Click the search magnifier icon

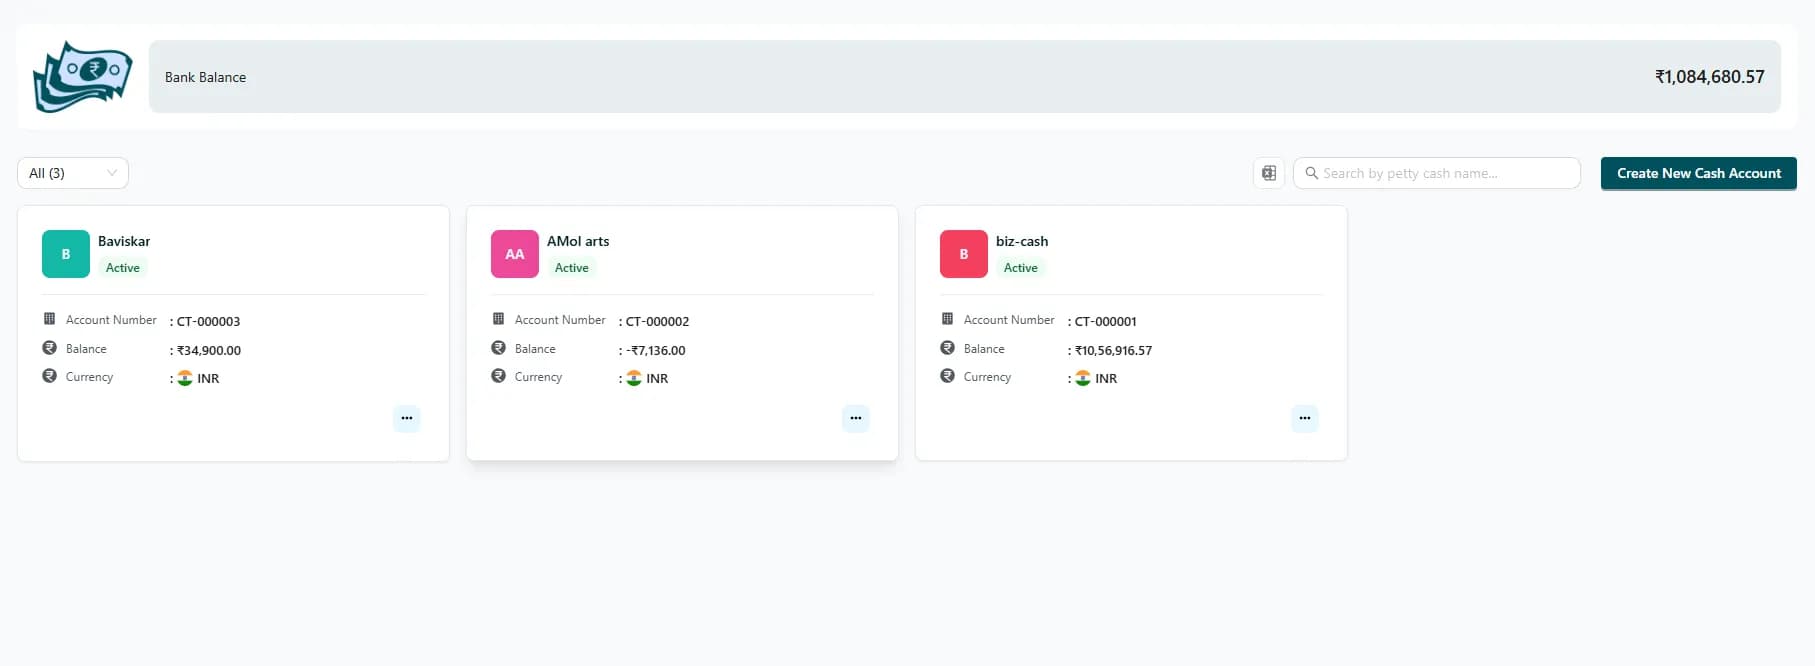1311,173
